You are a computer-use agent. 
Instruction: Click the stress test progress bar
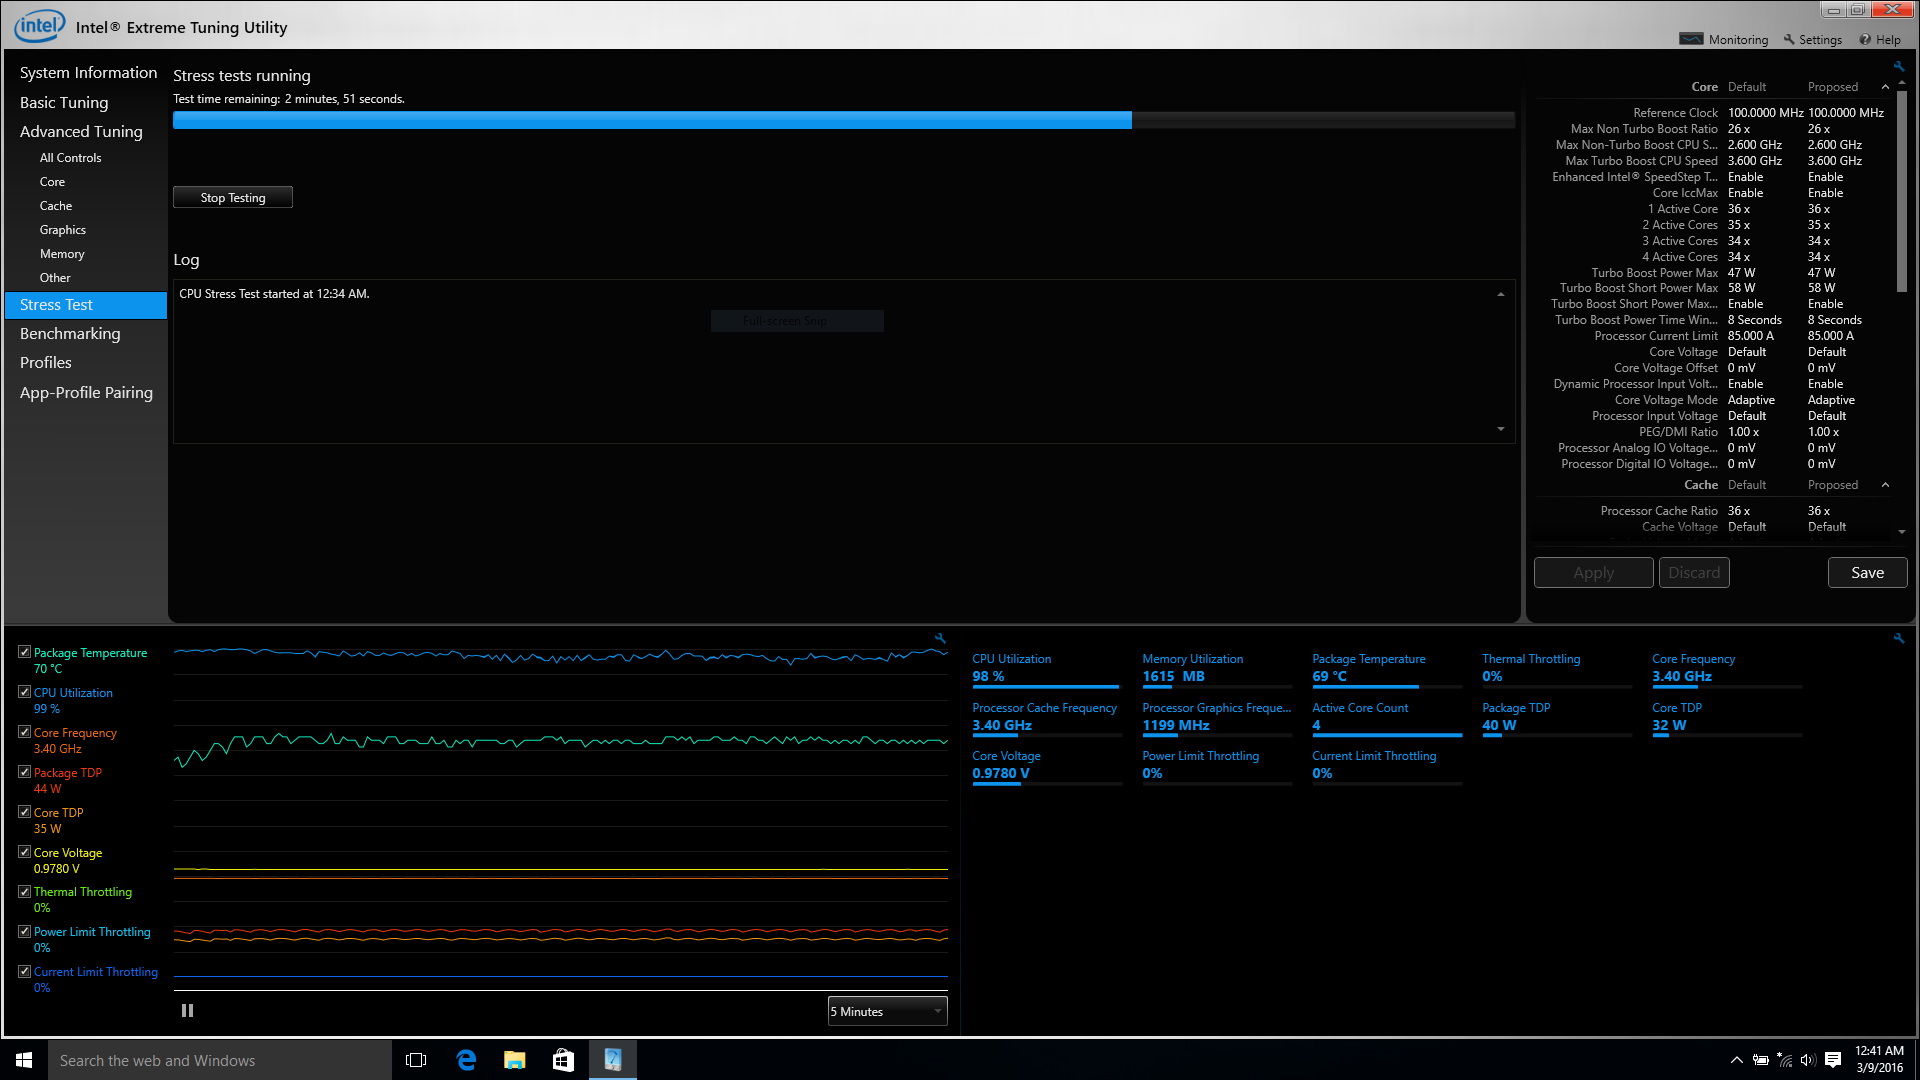(x=844, y=120)
